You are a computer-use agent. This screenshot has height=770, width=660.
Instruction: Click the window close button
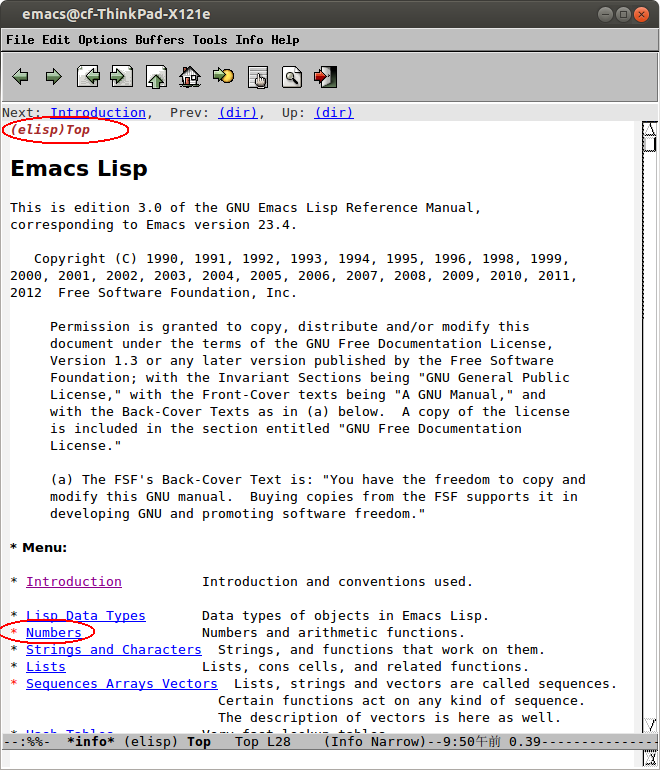tap(641, 14)
